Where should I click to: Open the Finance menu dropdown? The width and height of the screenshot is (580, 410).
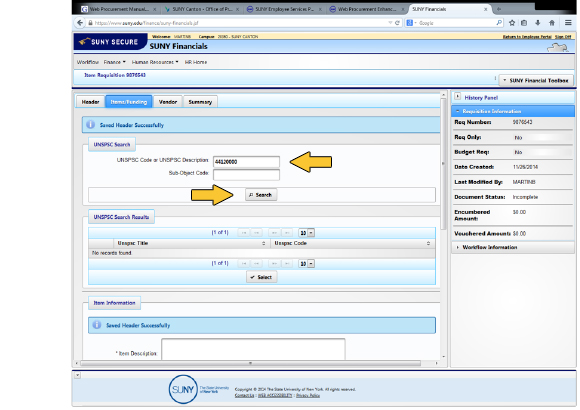[115, 62]
